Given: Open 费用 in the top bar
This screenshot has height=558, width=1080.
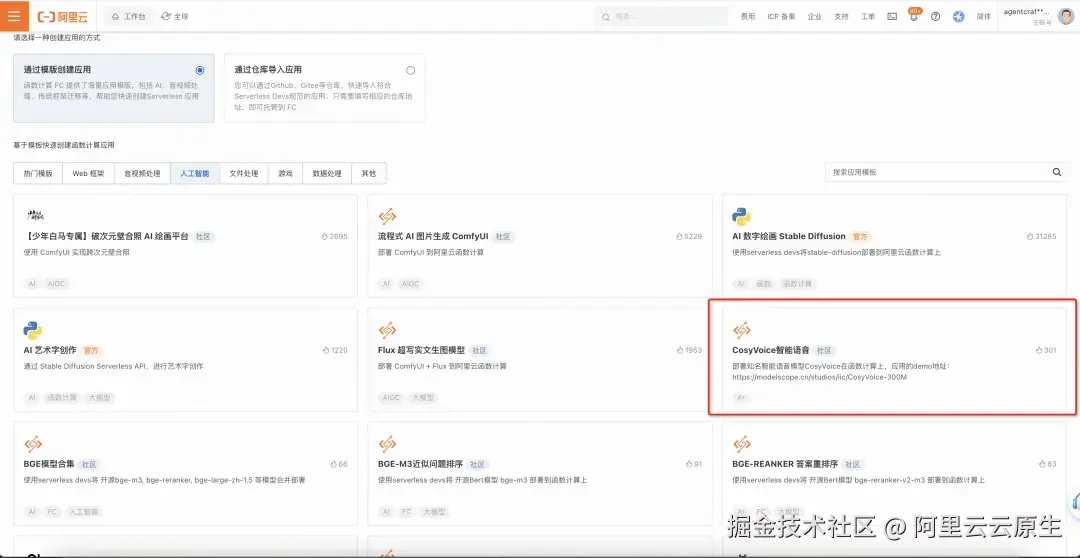Looking at the screenshot, I should (747, 17).
